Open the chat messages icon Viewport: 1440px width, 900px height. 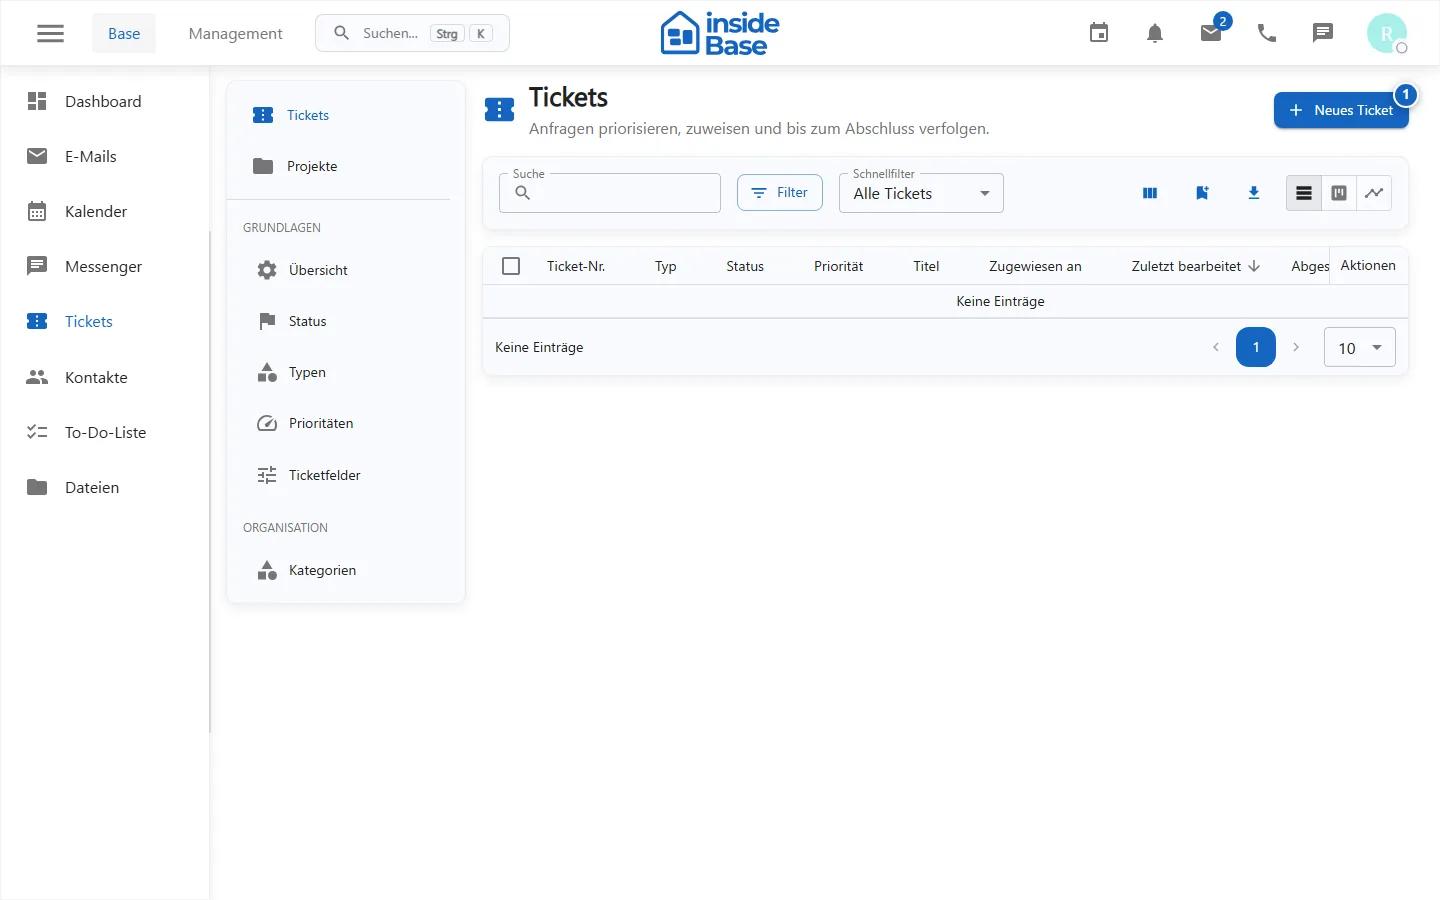click(x=1323, y=33)
